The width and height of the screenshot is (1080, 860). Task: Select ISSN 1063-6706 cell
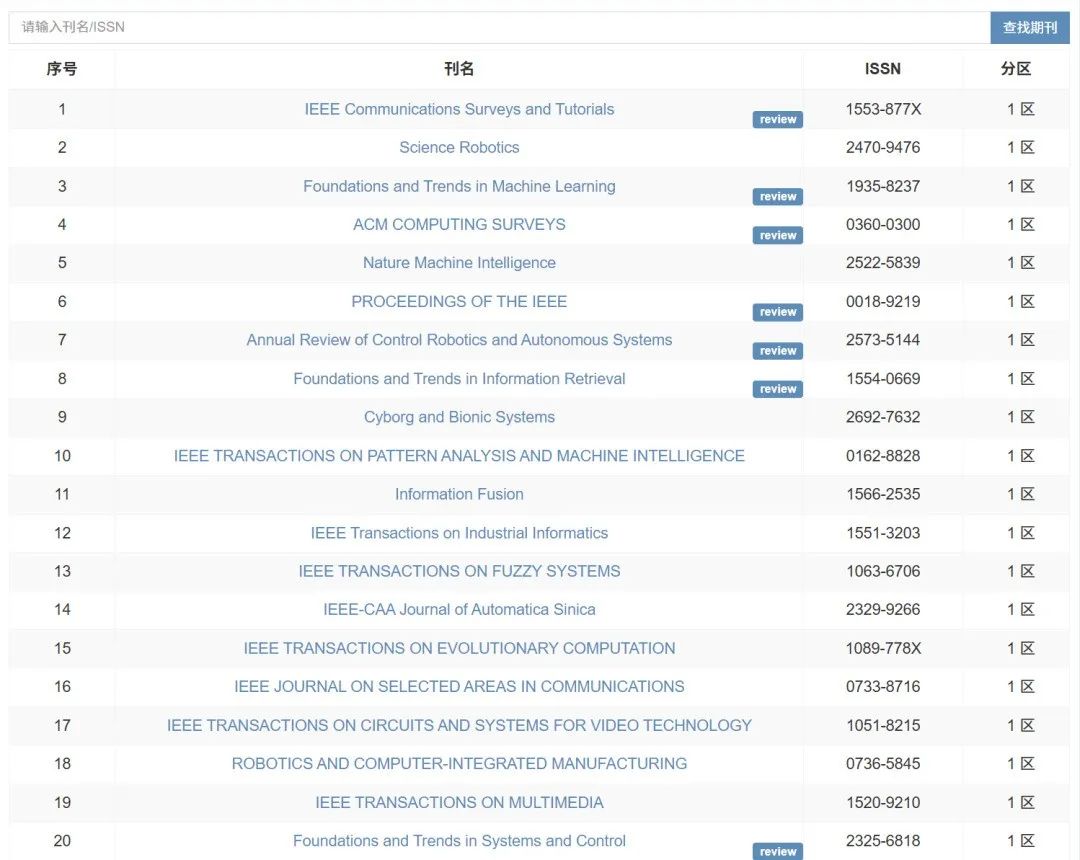(883, 571)
